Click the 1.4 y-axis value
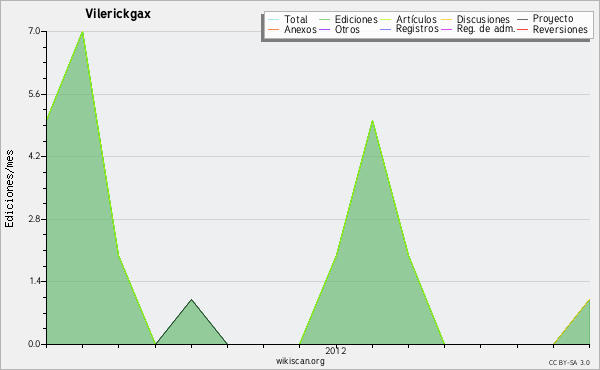The height and width of the screenshot is (370, 600). pyautogui.click(x=34, y=281)
